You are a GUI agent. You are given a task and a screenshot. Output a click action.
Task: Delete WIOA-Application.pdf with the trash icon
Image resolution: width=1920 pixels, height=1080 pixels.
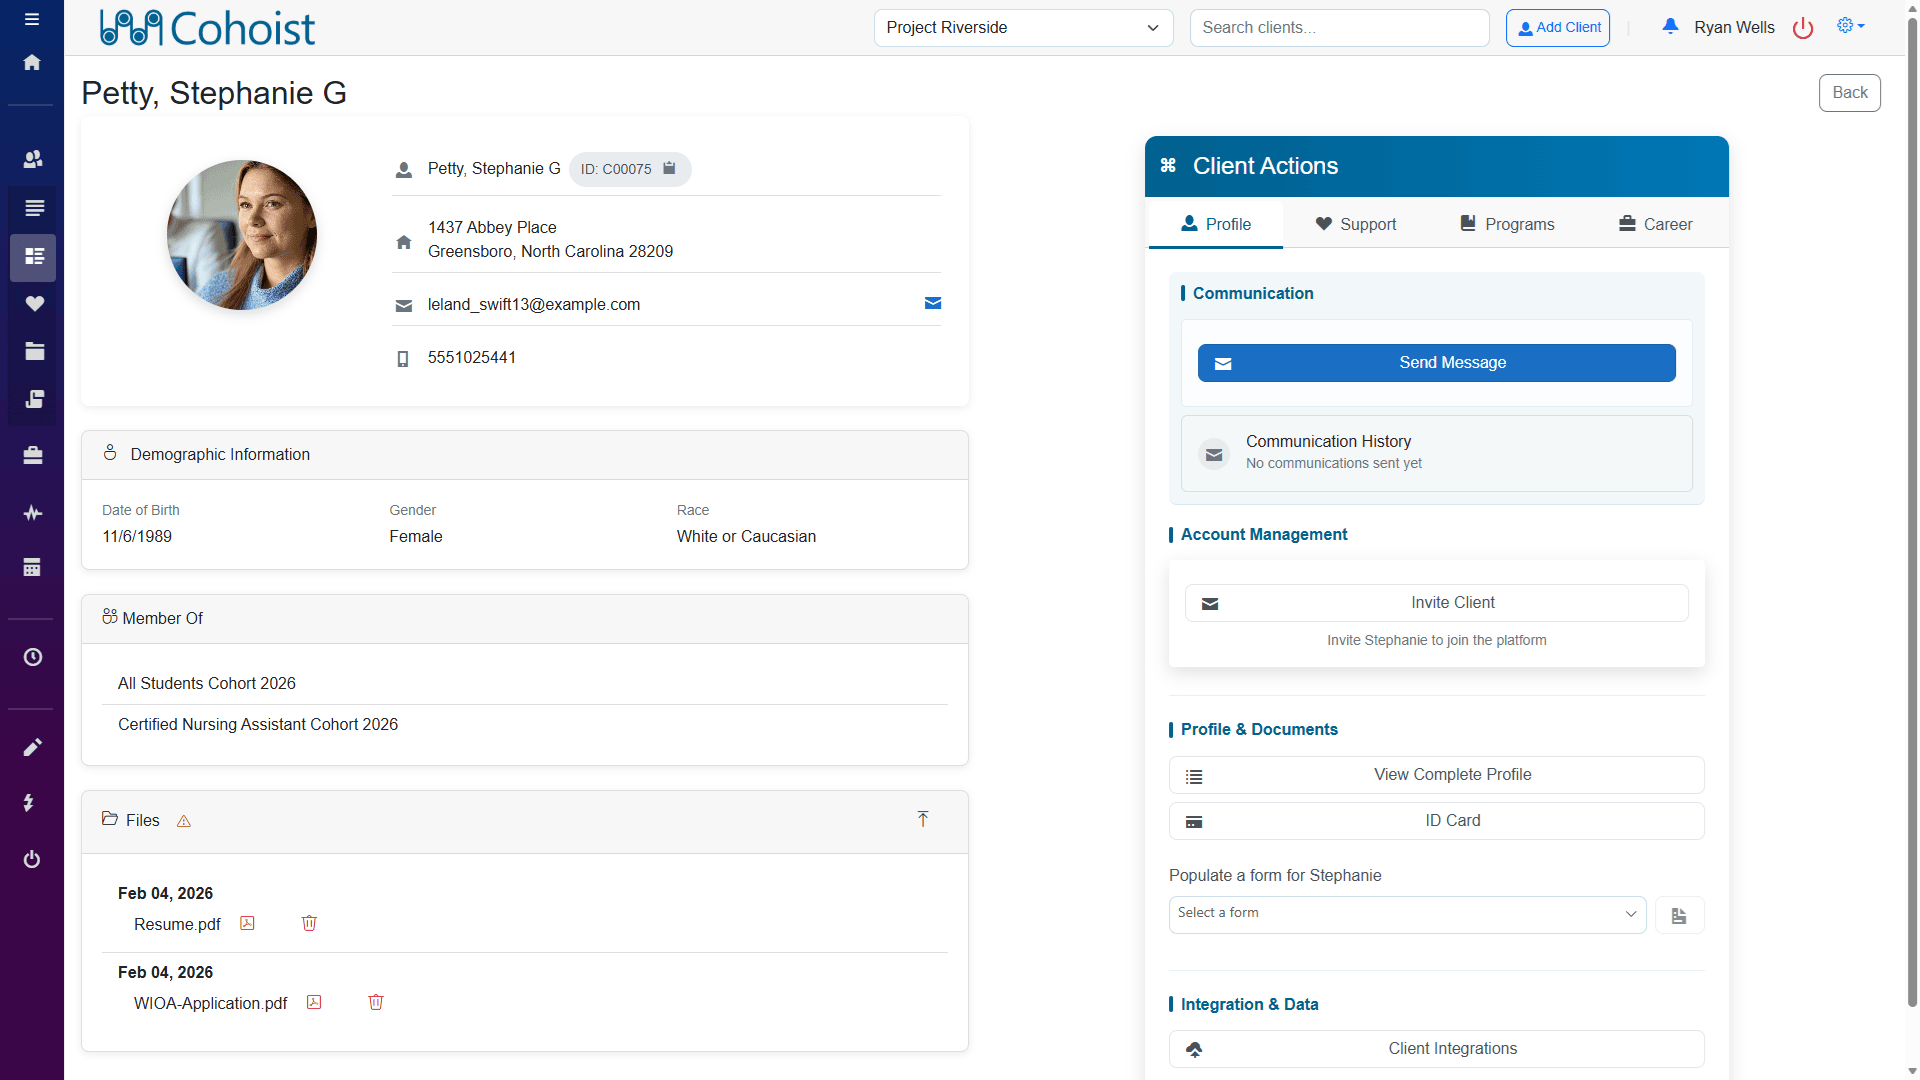pyautogui.click(x=376, y=1002)
